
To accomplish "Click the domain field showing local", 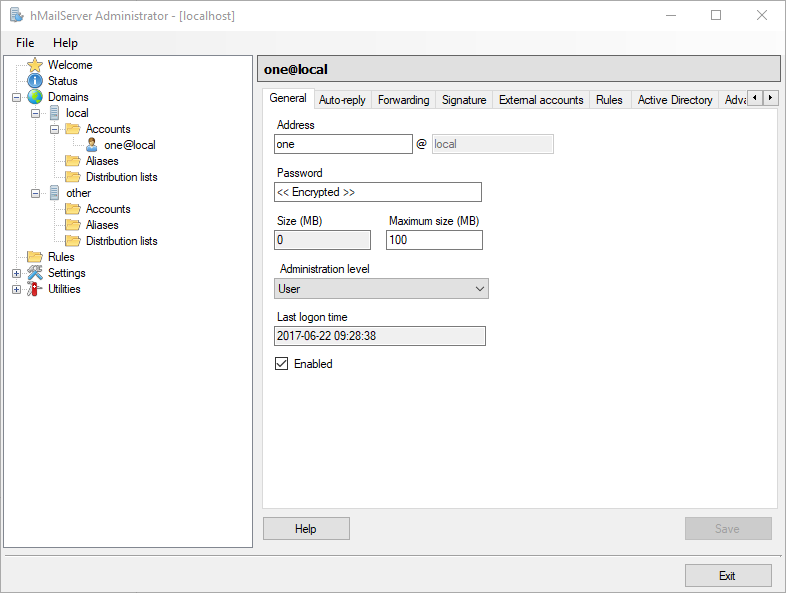I will point(493,144).
